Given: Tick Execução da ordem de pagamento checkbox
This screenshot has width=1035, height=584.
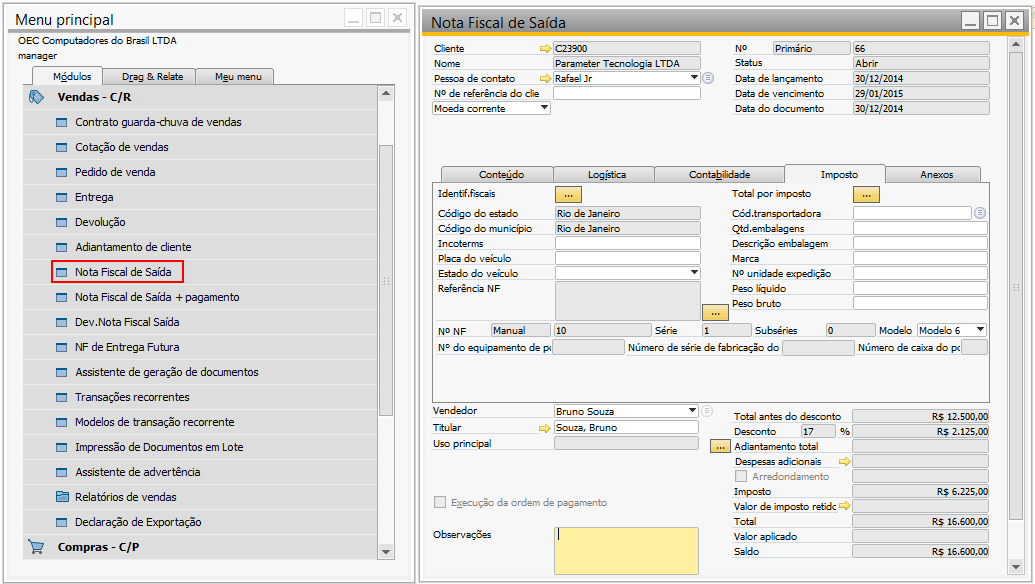Looking at the screenshot, I should point(440,503).
